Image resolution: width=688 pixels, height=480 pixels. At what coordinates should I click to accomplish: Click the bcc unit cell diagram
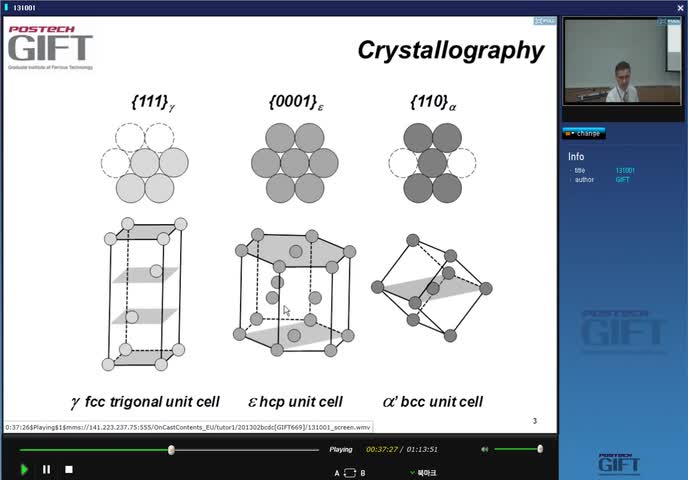pos(432,288)
